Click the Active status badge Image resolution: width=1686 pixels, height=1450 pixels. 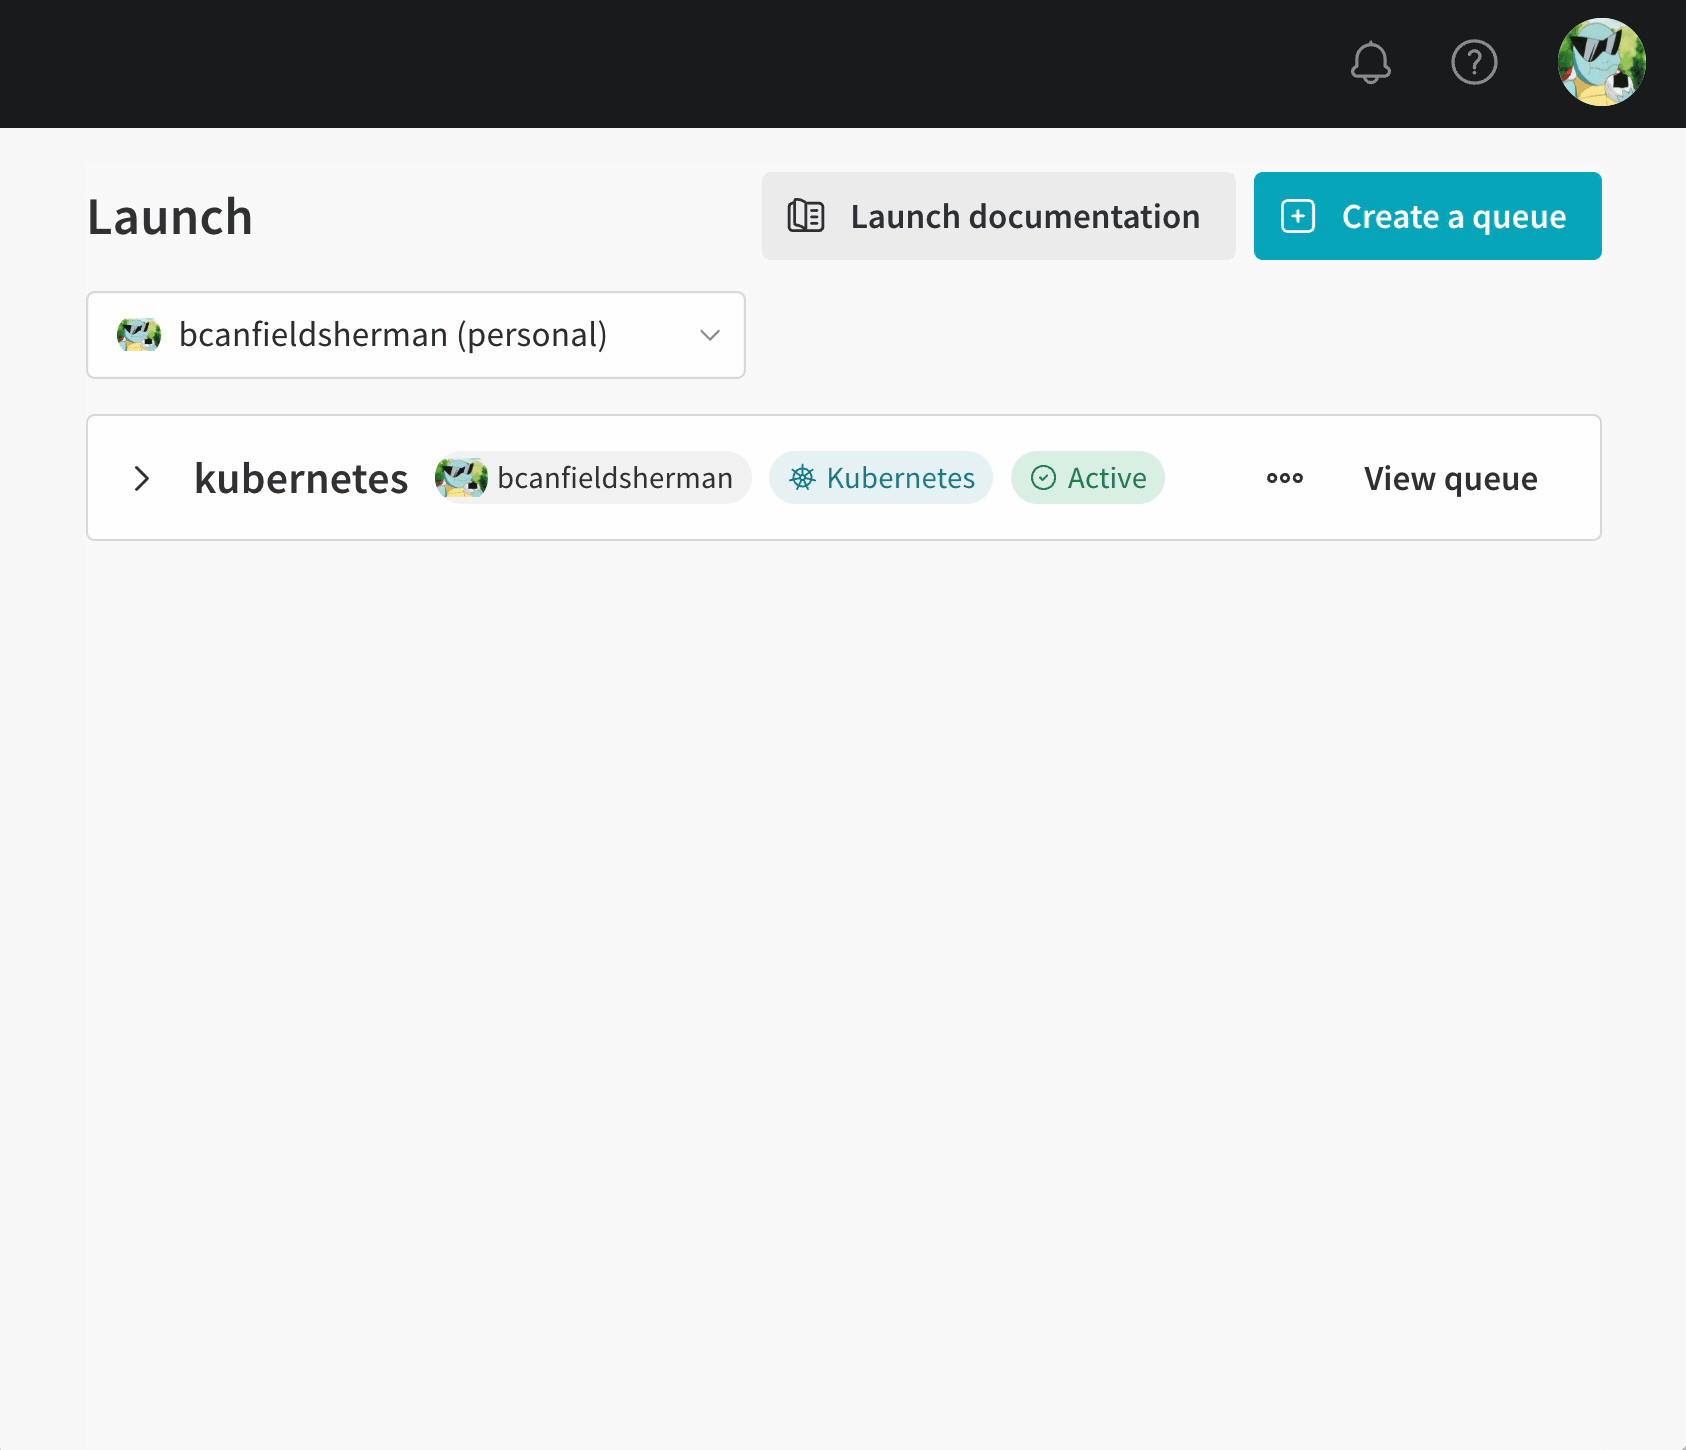(1088, 478)
